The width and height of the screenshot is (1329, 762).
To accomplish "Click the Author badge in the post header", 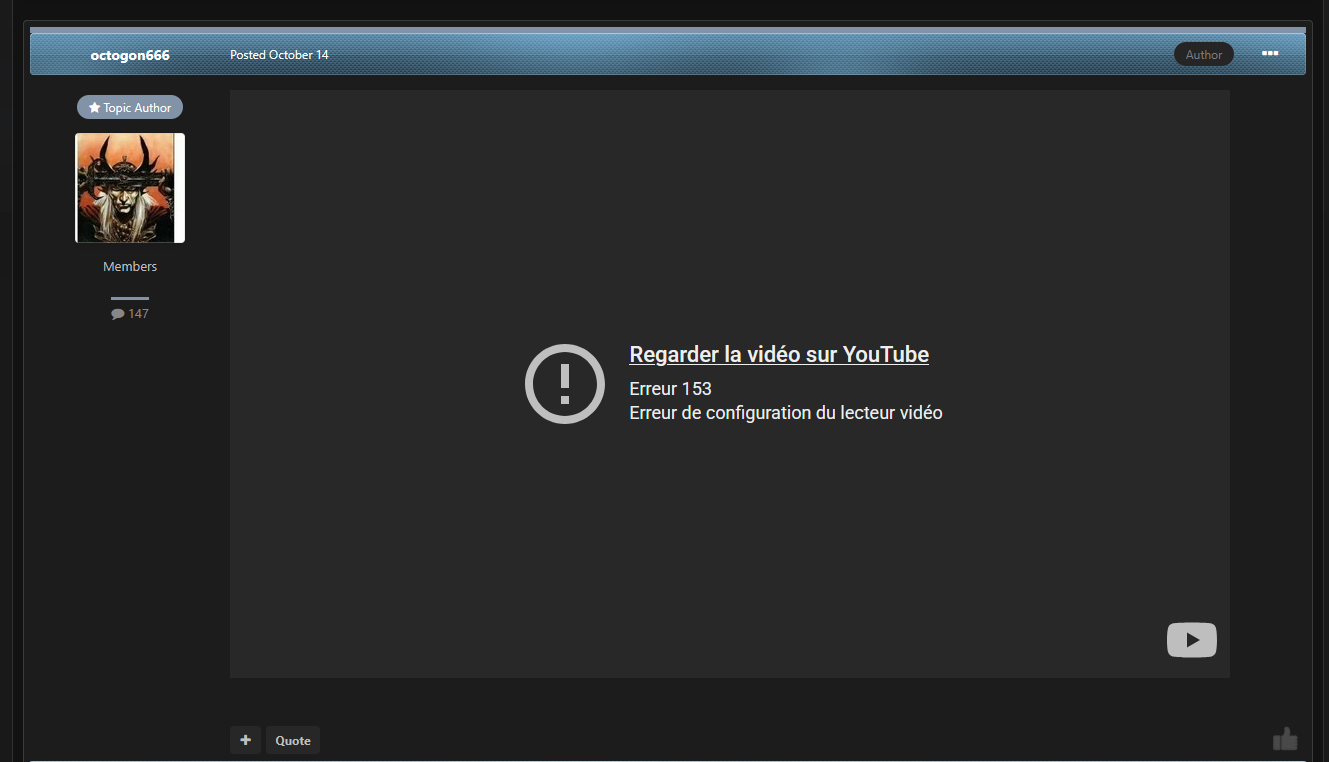I will point(1204,55).
